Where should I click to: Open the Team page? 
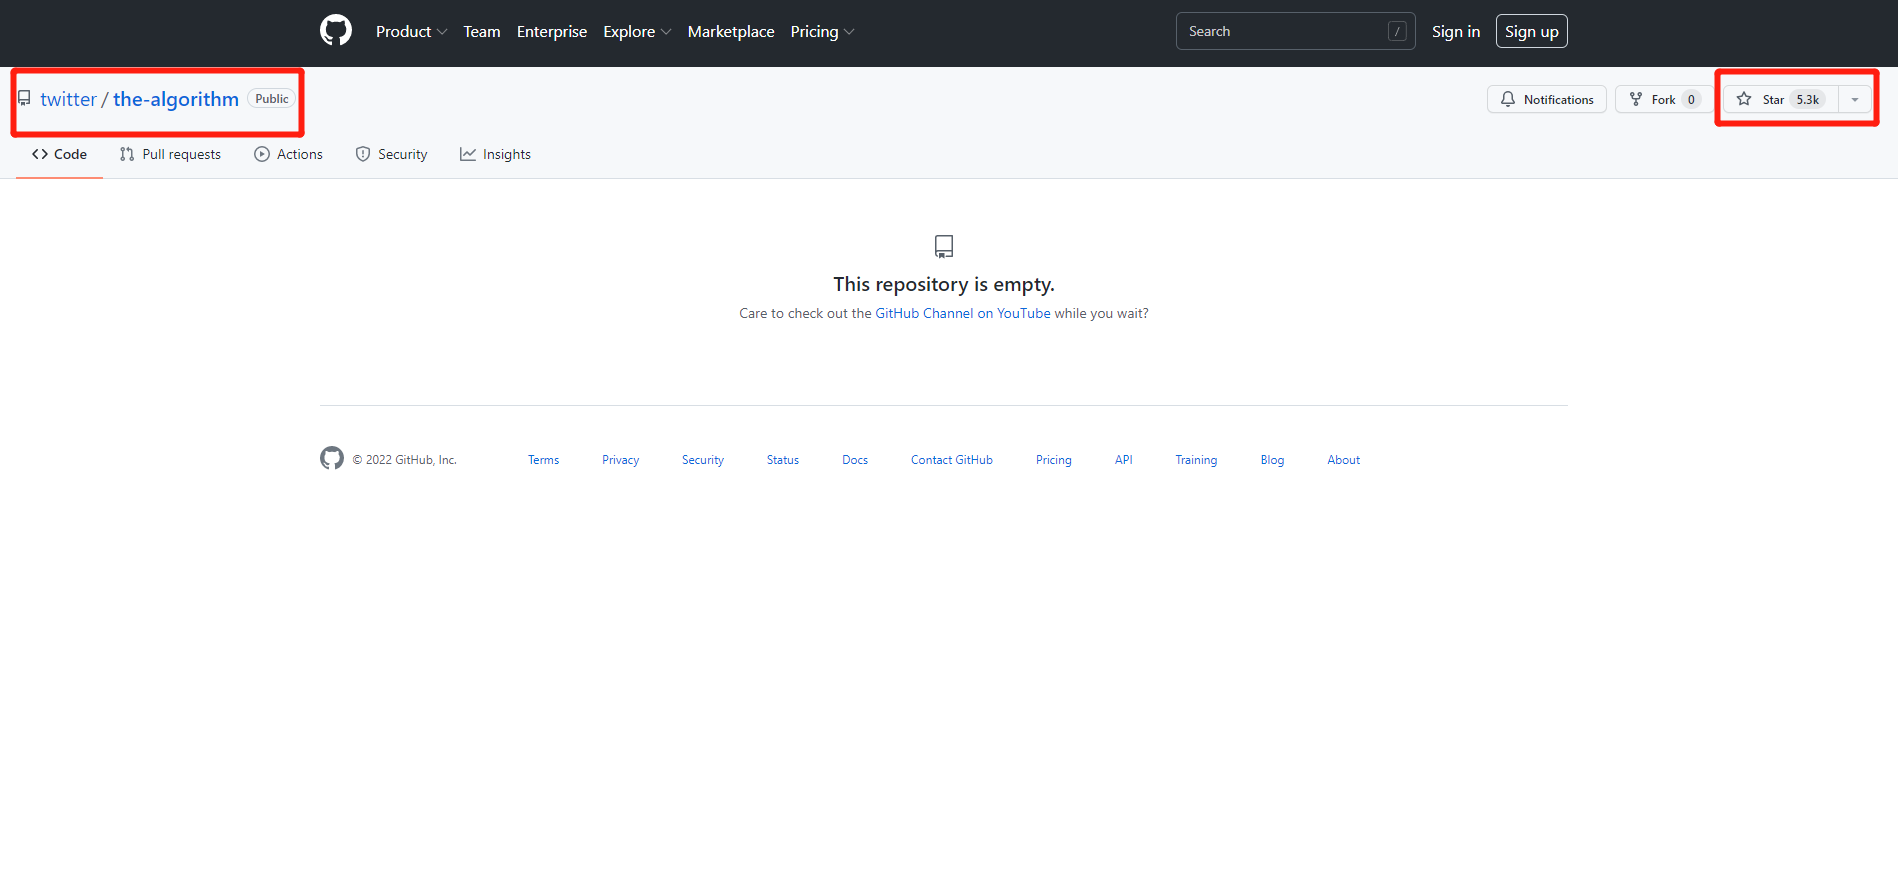point(482,32)
